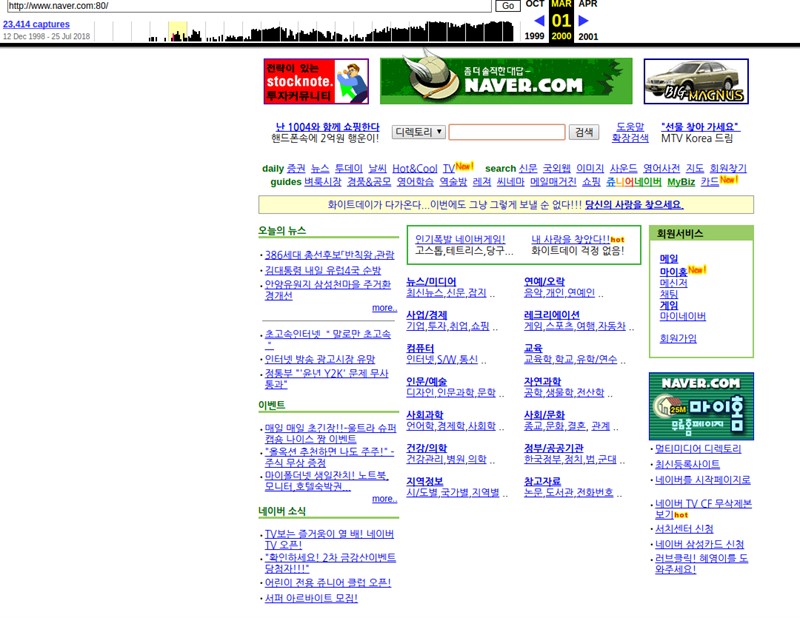Click the Wayback URL address field
The width and height of the screenshot is (800, 618).
tap(249, 6)
